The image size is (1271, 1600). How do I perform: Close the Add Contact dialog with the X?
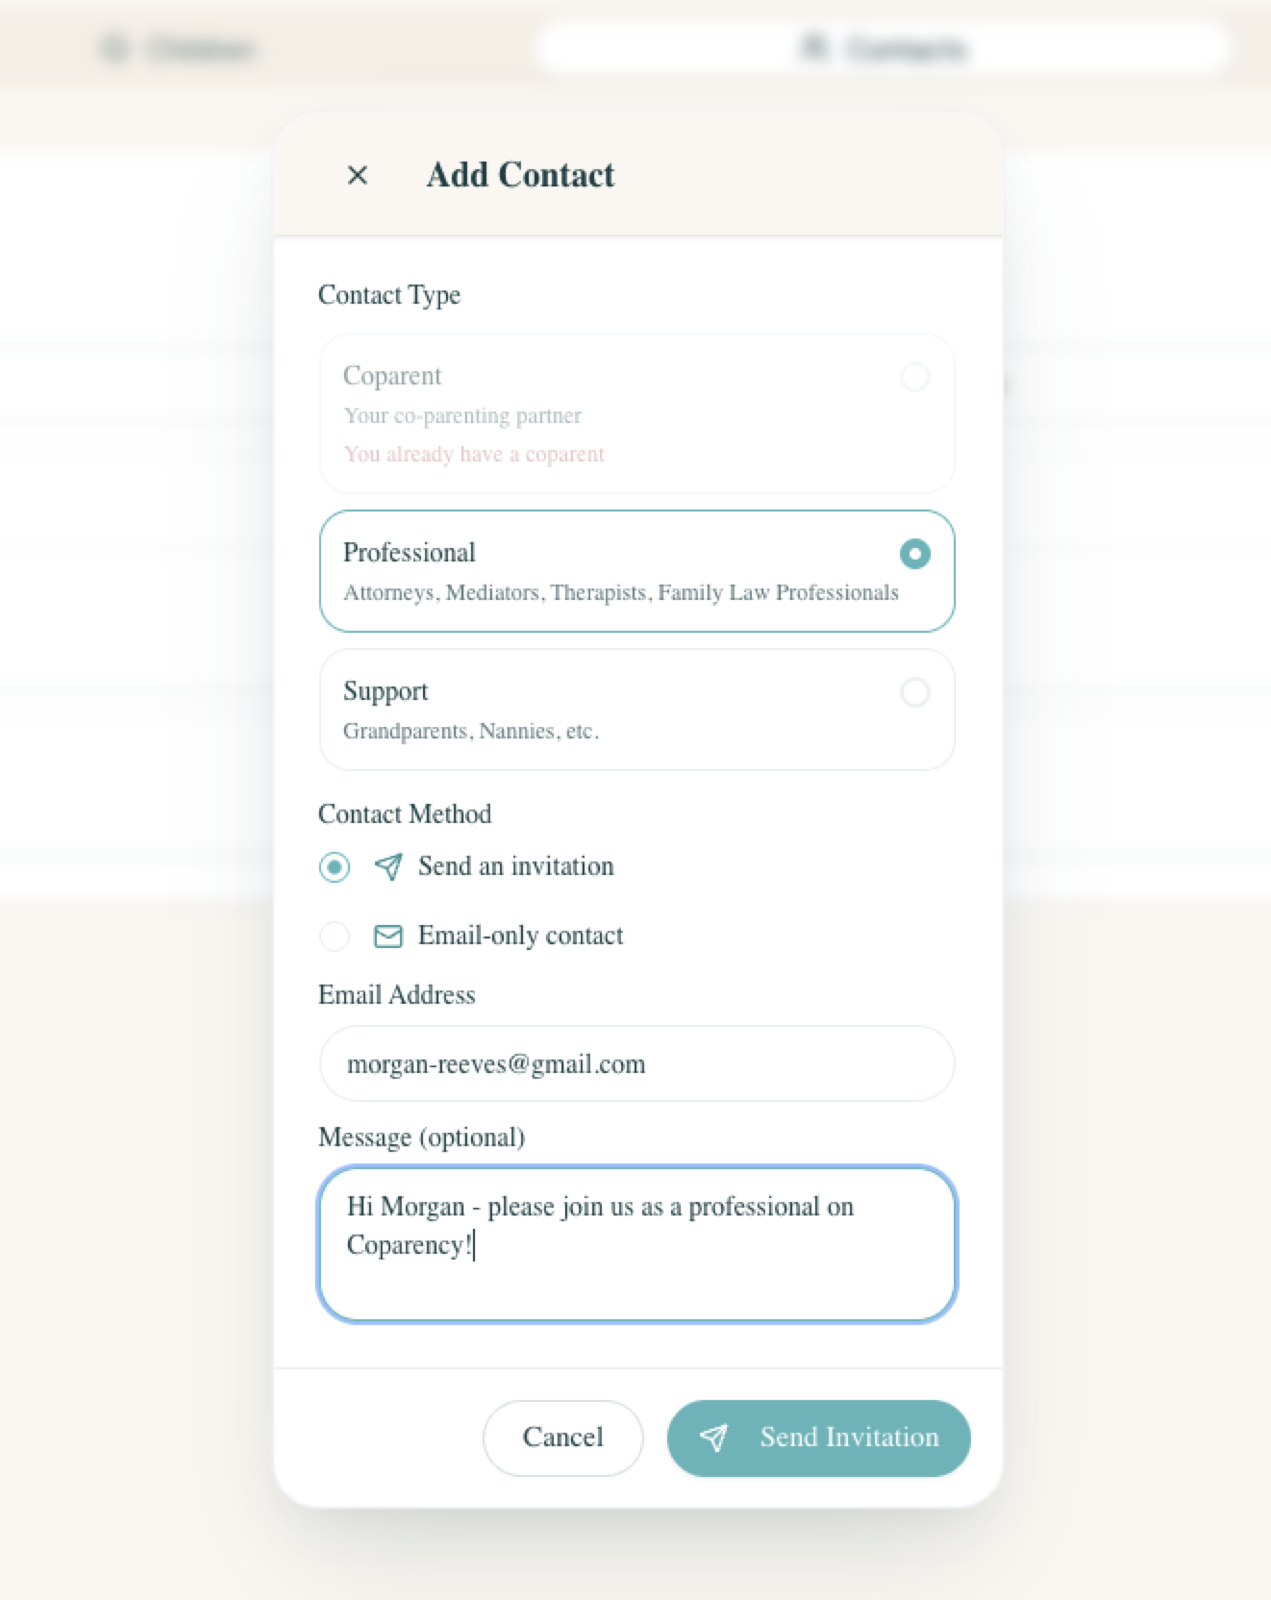pos(357,175)
